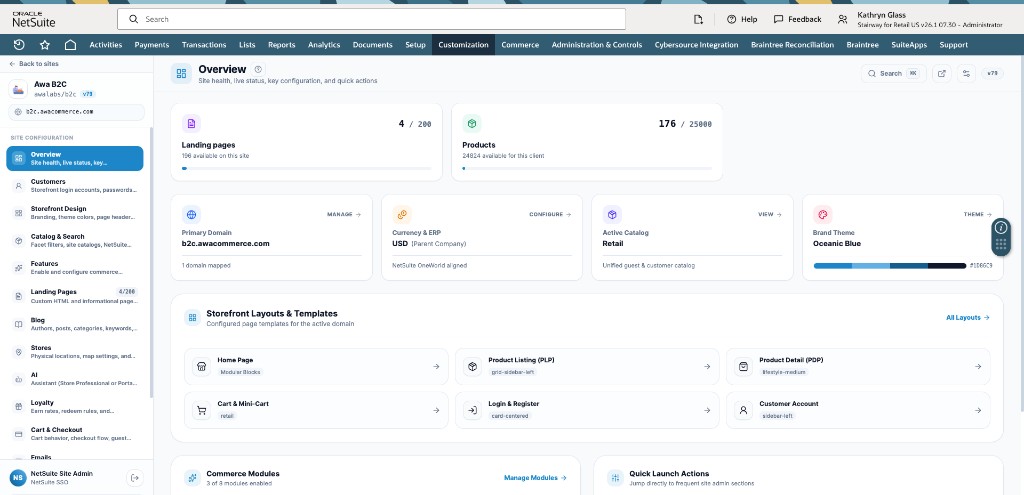Screen dimensions: 1024x495
Task: Click the create new document icon
Action: pyautogui.click(x=698, y=19)
